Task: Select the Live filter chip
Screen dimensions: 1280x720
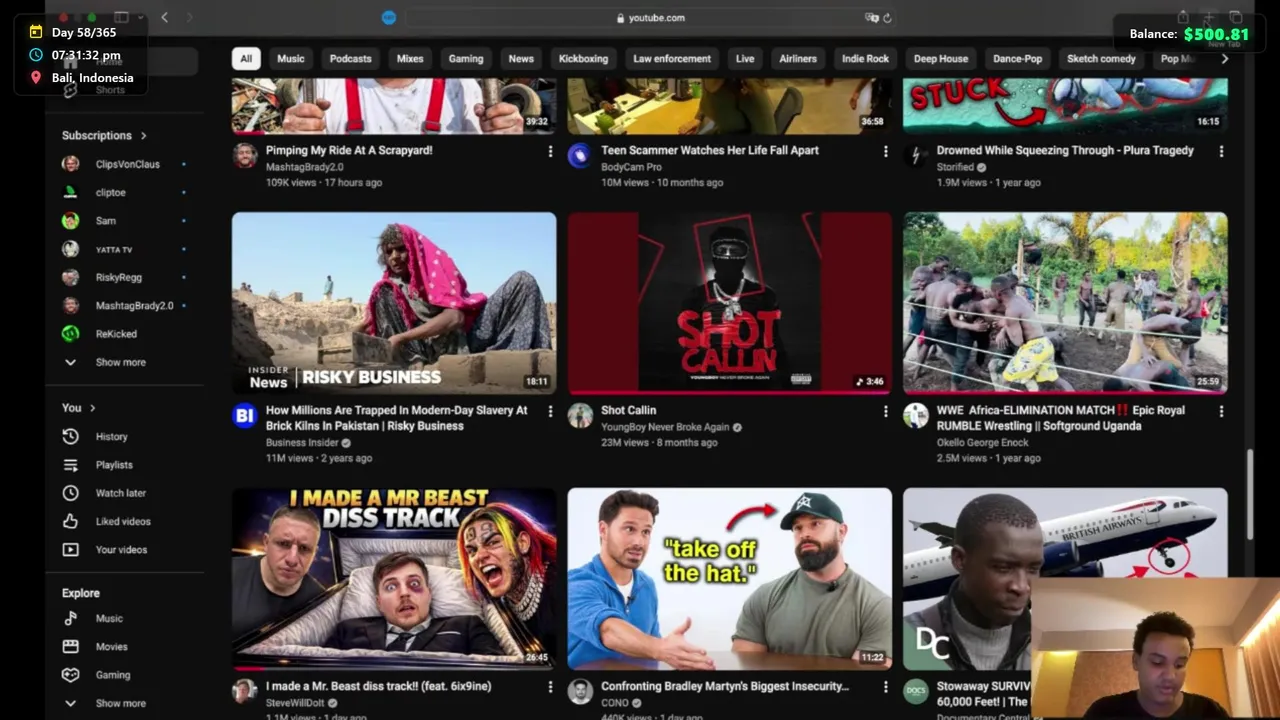Action: pos(745,59)
